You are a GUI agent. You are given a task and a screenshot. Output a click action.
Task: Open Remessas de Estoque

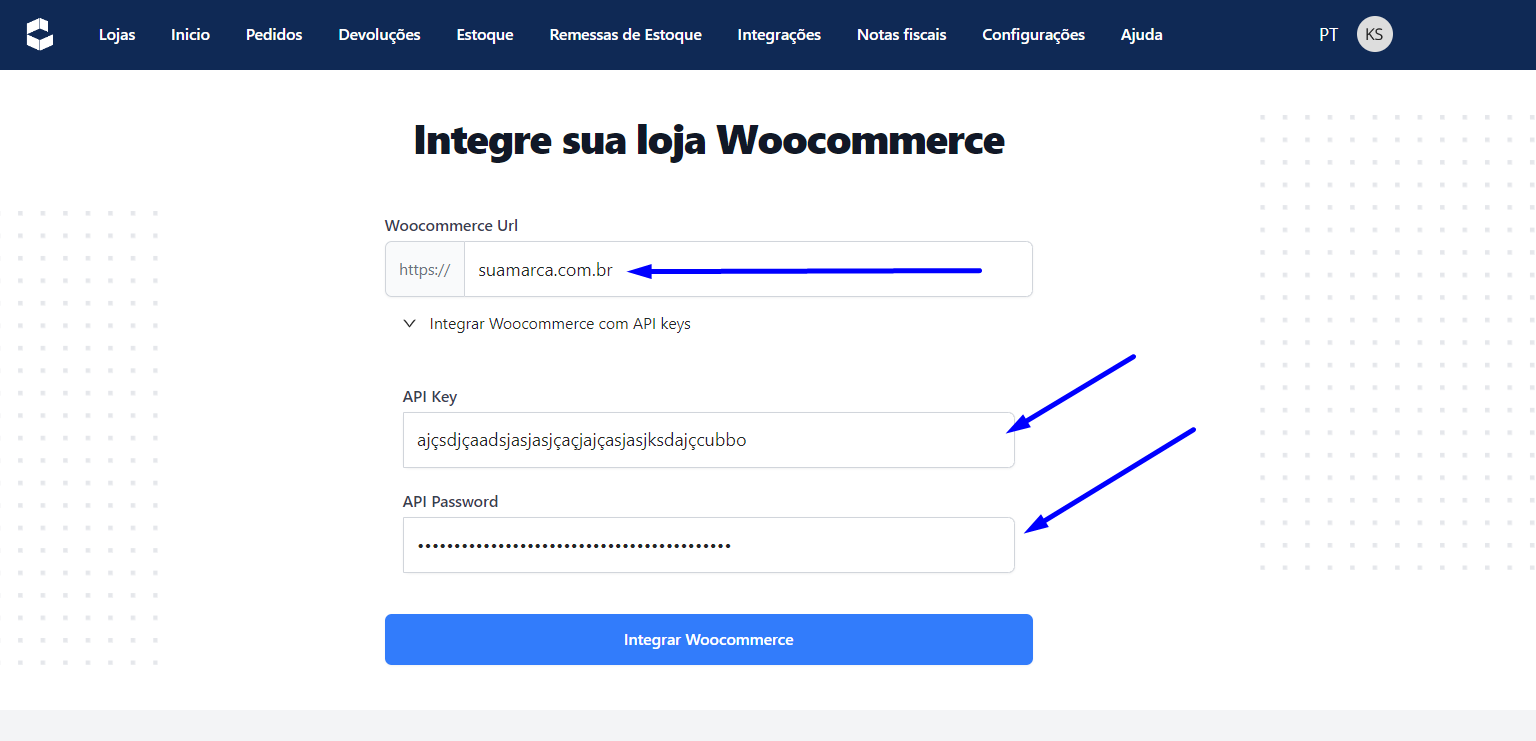tap(625, 34)
